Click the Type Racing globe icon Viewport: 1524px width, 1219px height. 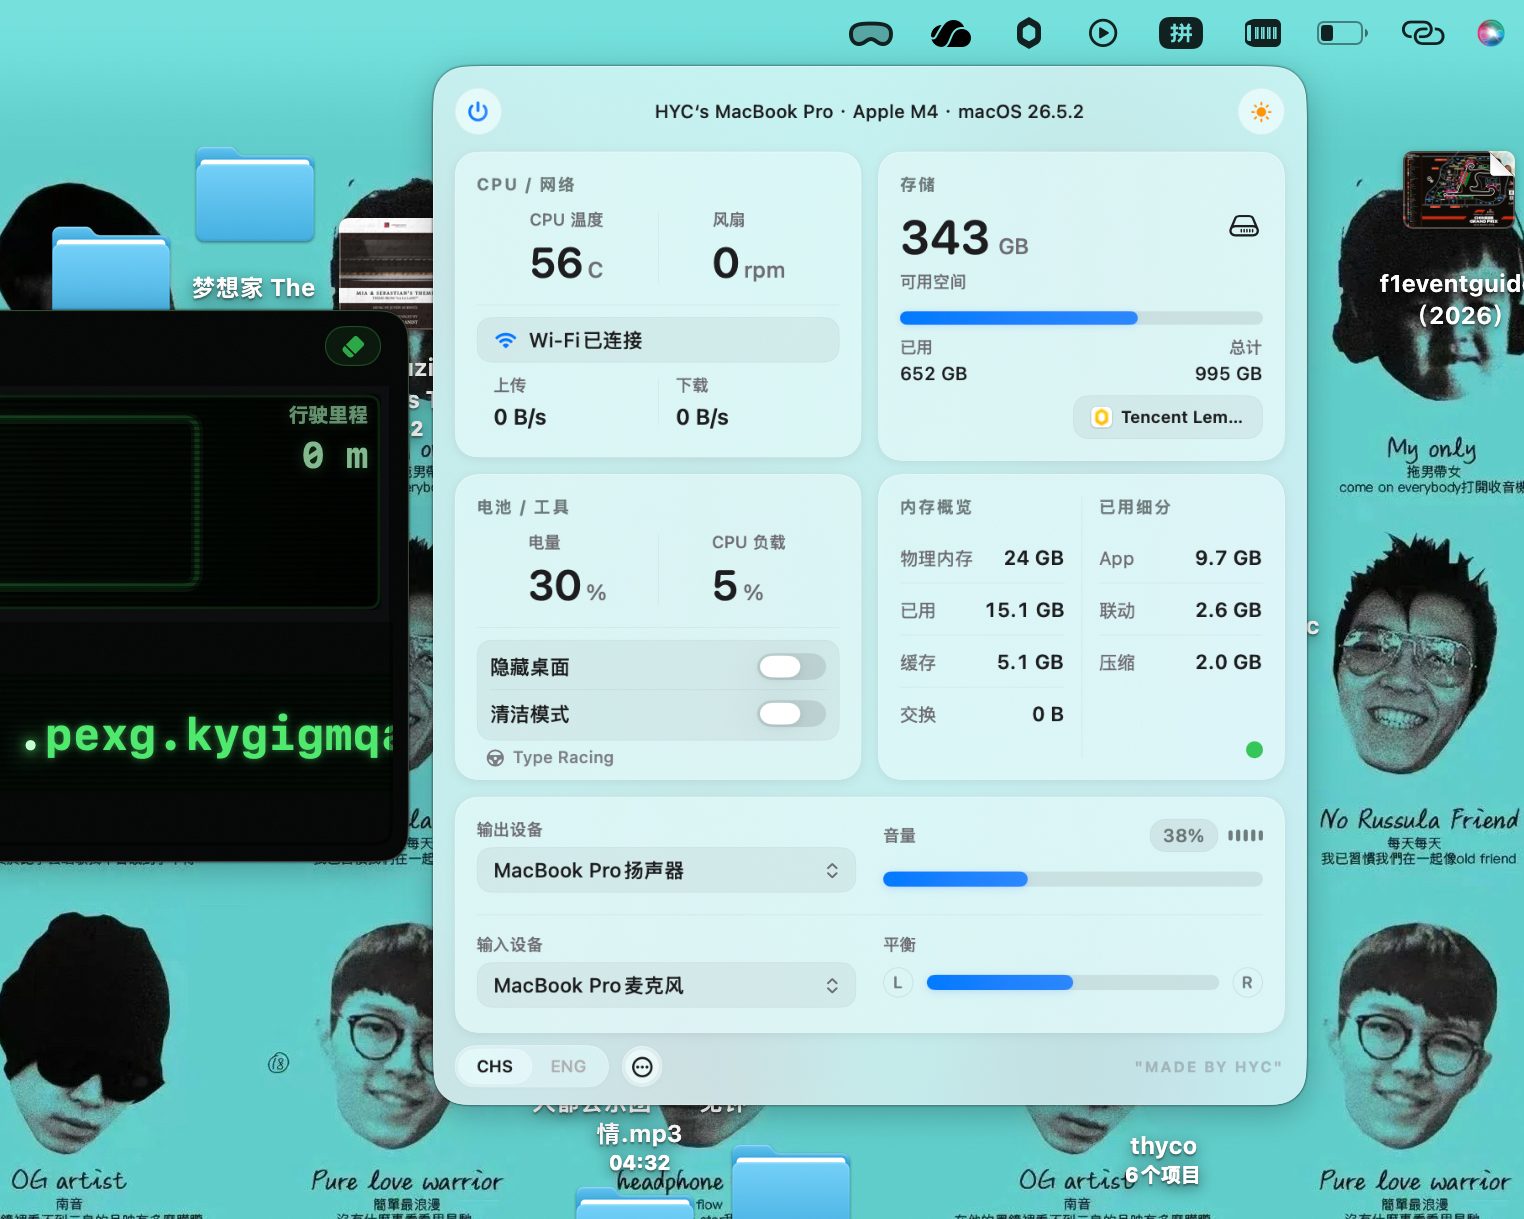[495, 758]
